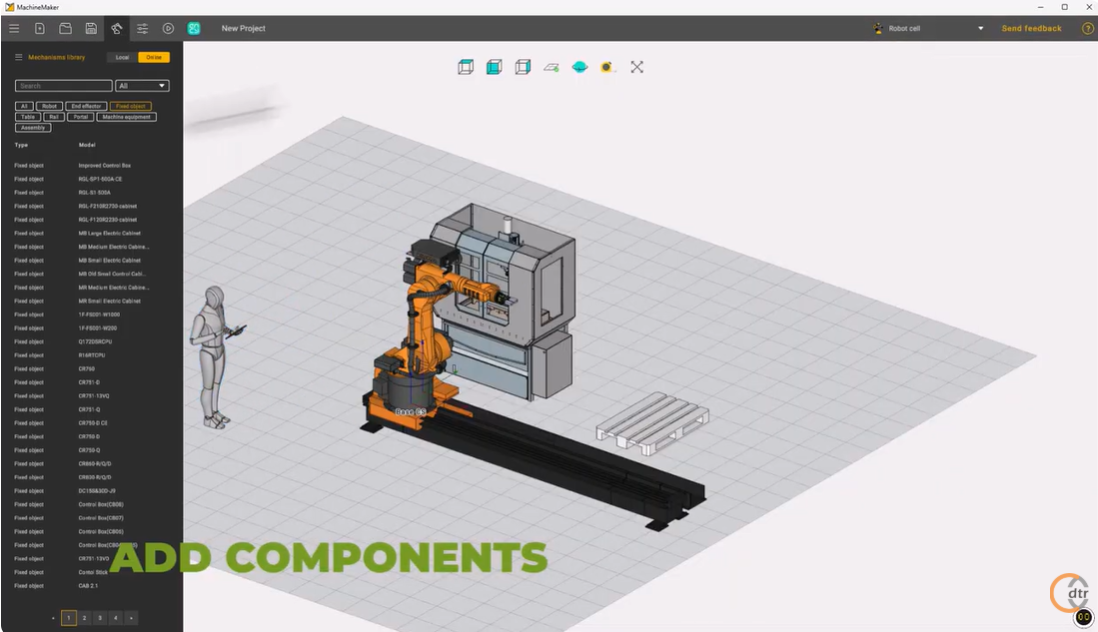
Task: Click the Type column header
Action: pos(21,145)
